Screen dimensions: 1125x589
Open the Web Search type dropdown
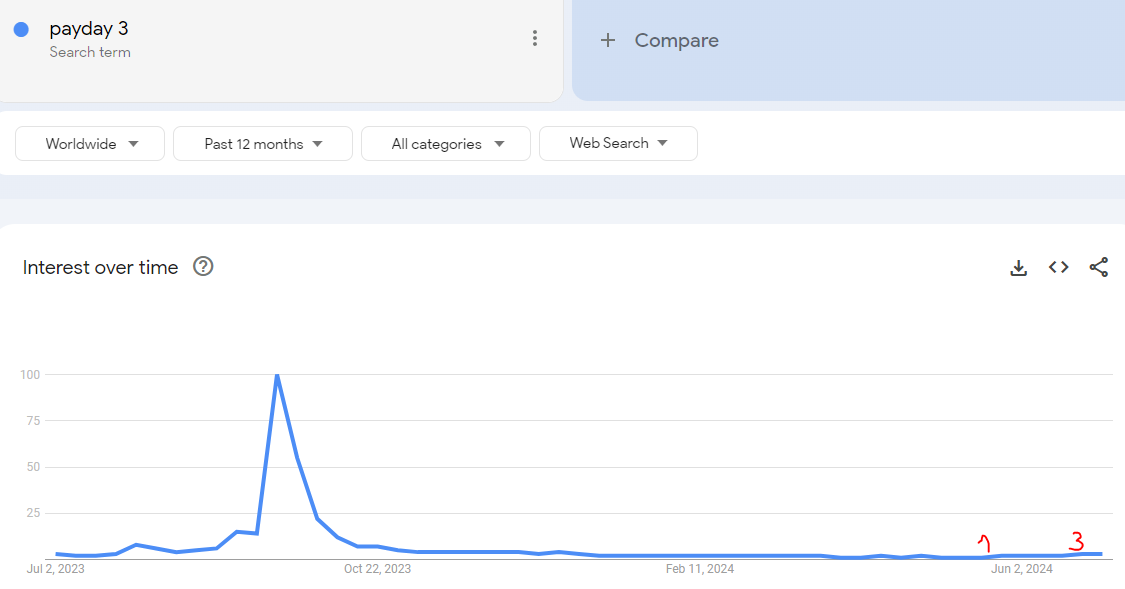tap(618, 143)
